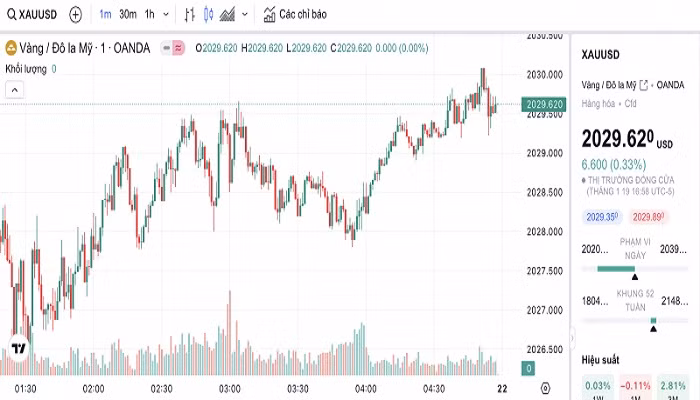Select the area chart style icon
The height and width of the screenshot is (400, 700).
tap(228, 15)
